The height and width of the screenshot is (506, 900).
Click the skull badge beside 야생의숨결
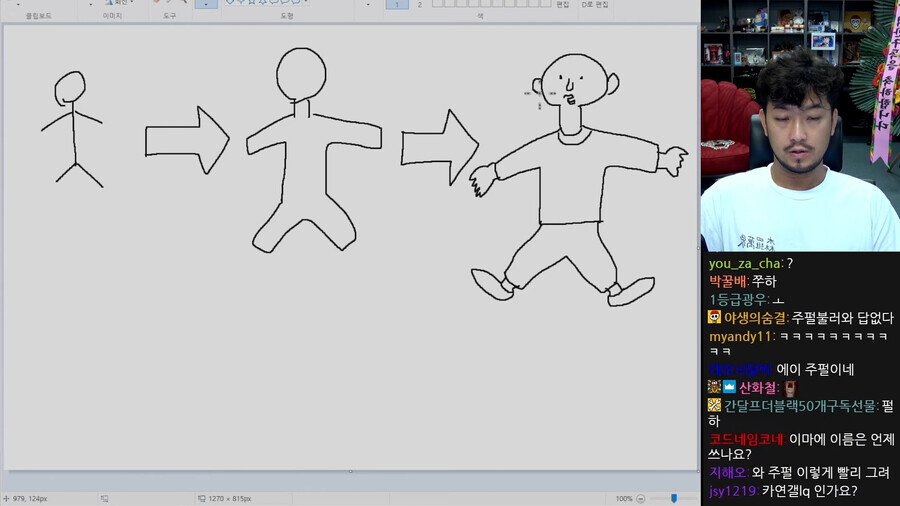coord(714,317)
